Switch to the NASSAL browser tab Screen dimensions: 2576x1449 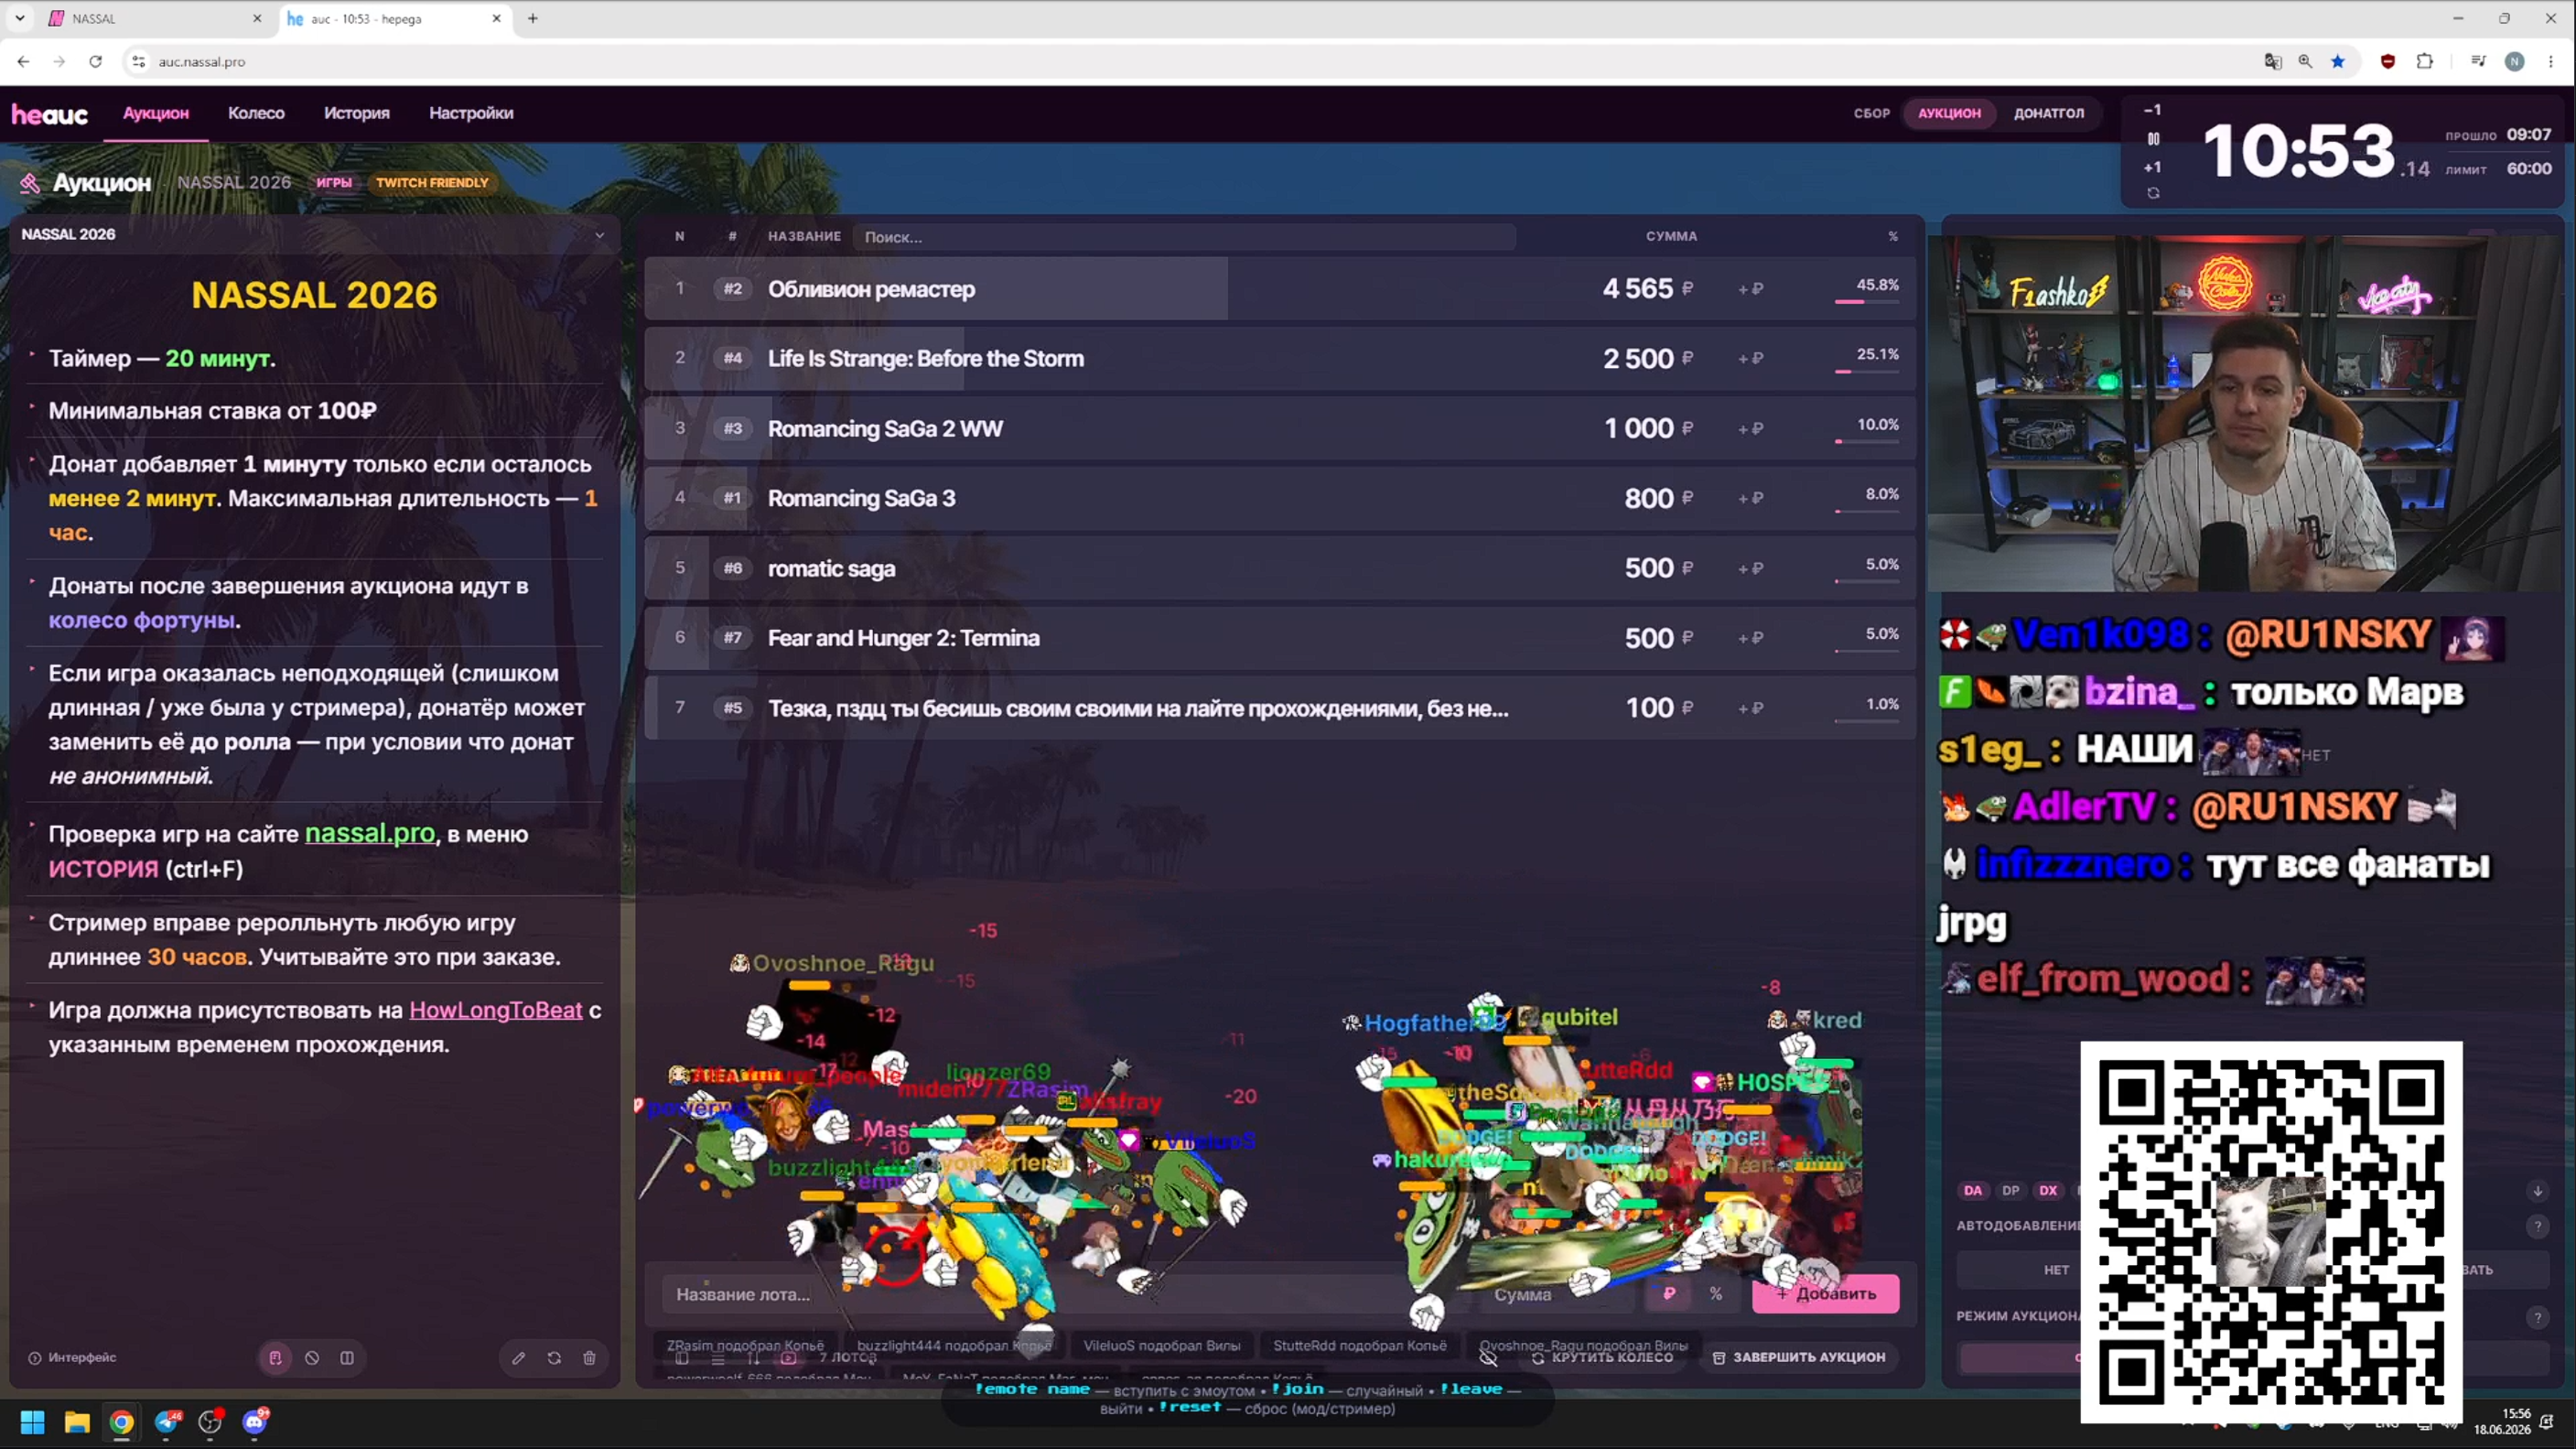point(150,18)
